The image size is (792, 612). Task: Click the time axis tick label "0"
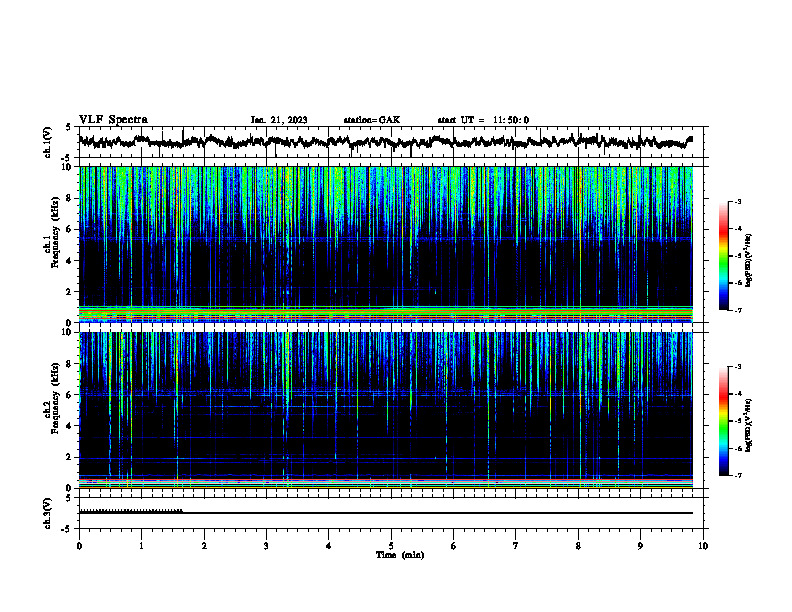tap(79, 546)
